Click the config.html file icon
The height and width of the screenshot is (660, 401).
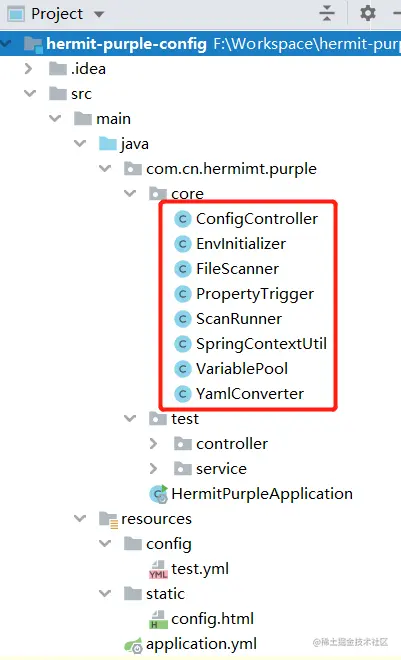pos(158,620)
